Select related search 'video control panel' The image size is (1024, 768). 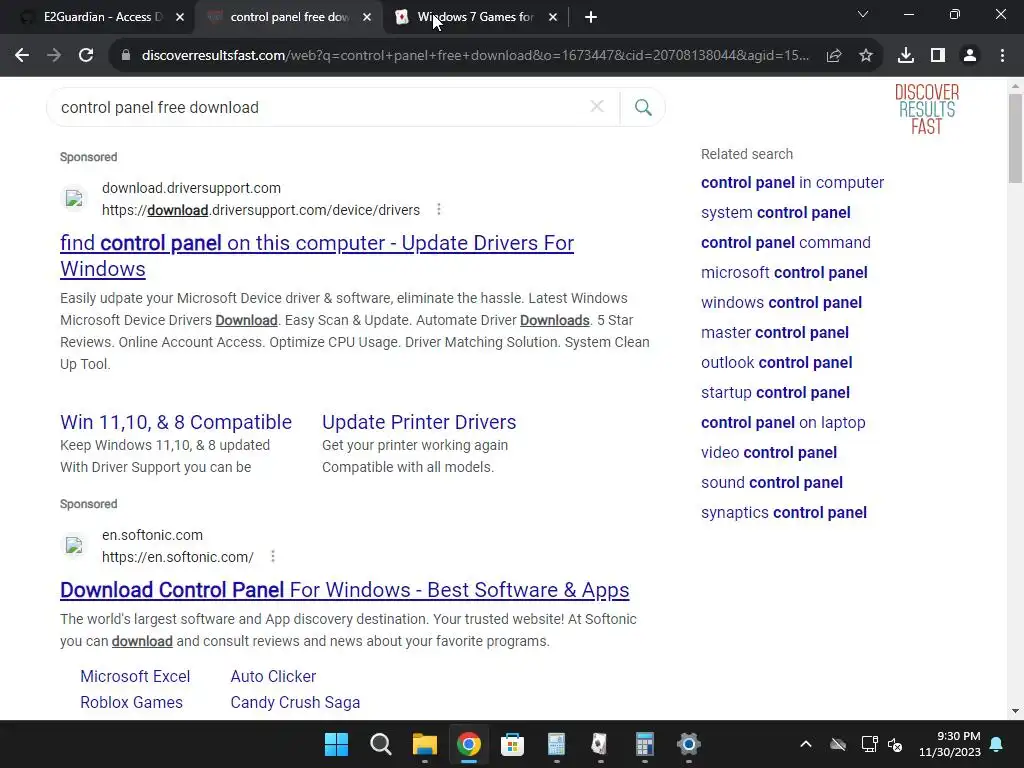click(769, 453)
